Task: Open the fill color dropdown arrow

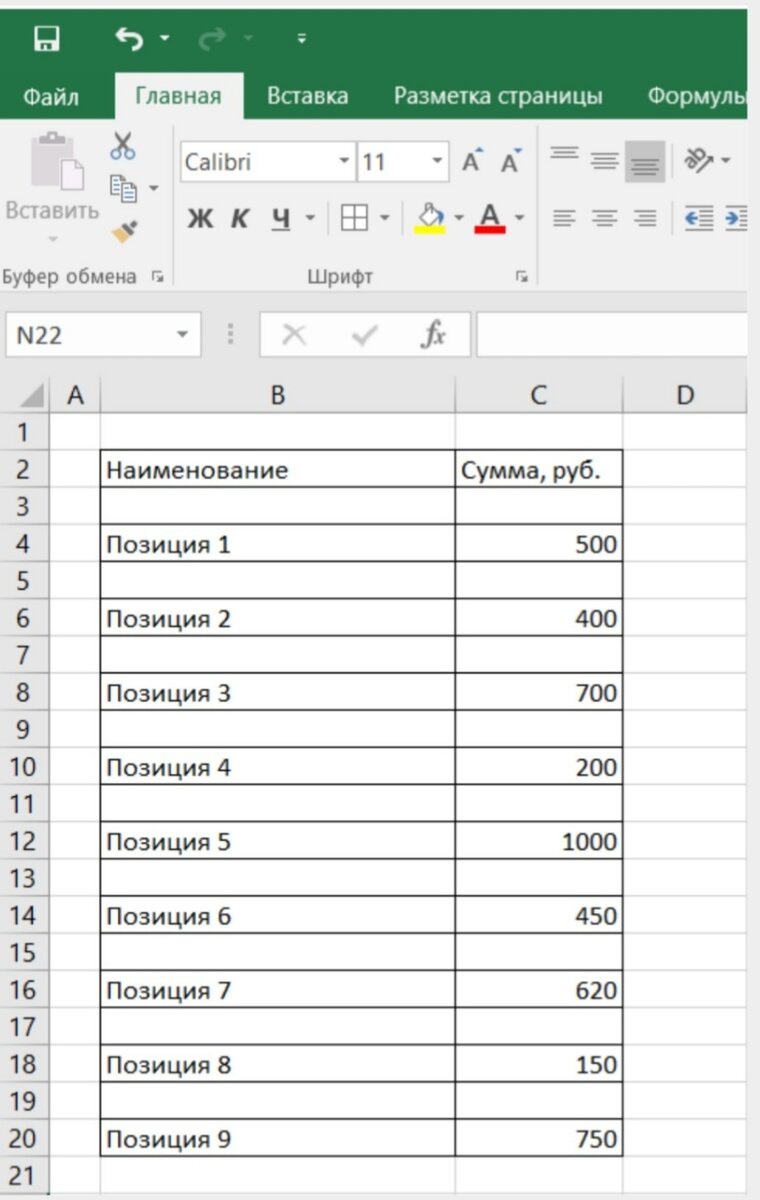Action: (x=459, y=218)
